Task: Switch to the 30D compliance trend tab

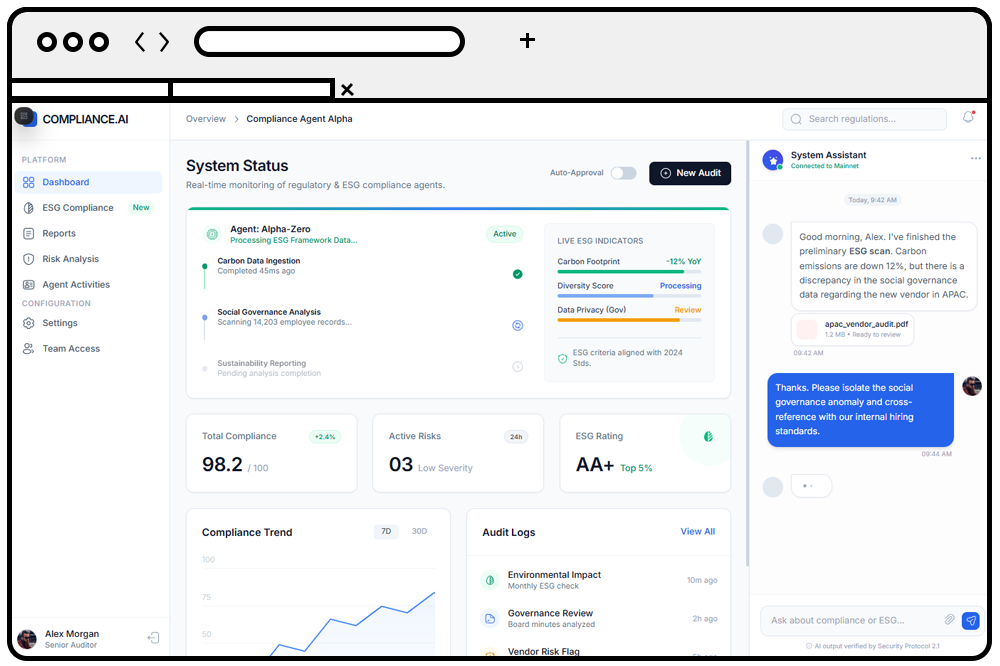Action: click(419, 531)
